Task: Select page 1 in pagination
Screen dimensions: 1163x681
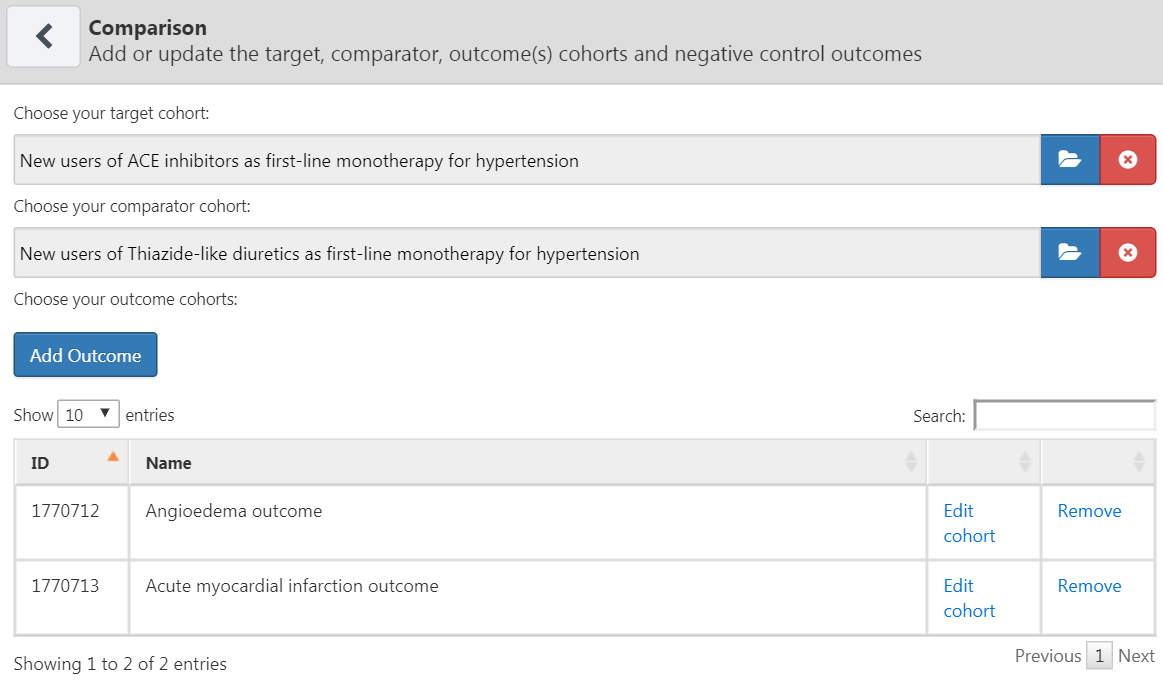Action: (1099, 656)
